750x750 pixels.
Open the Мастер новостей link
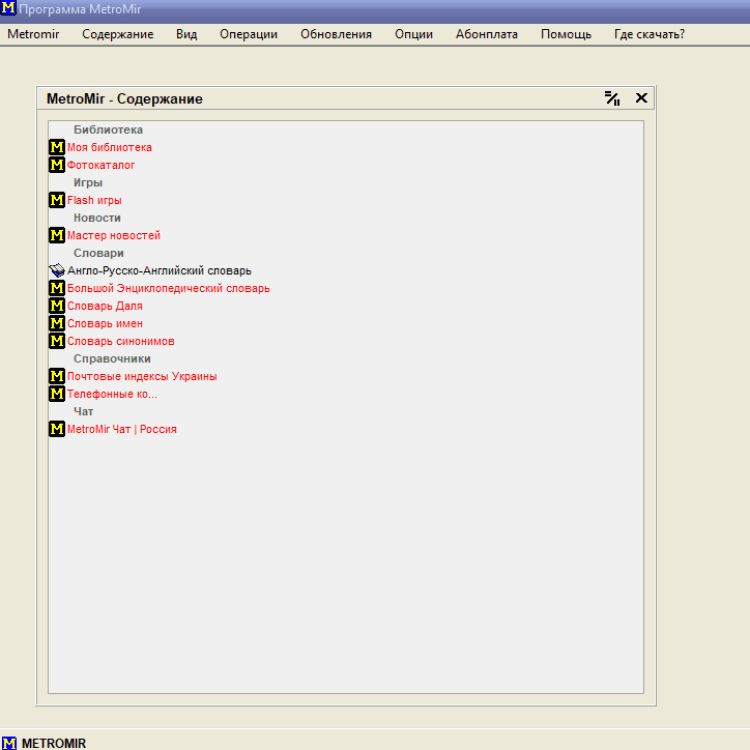point(114,236)
